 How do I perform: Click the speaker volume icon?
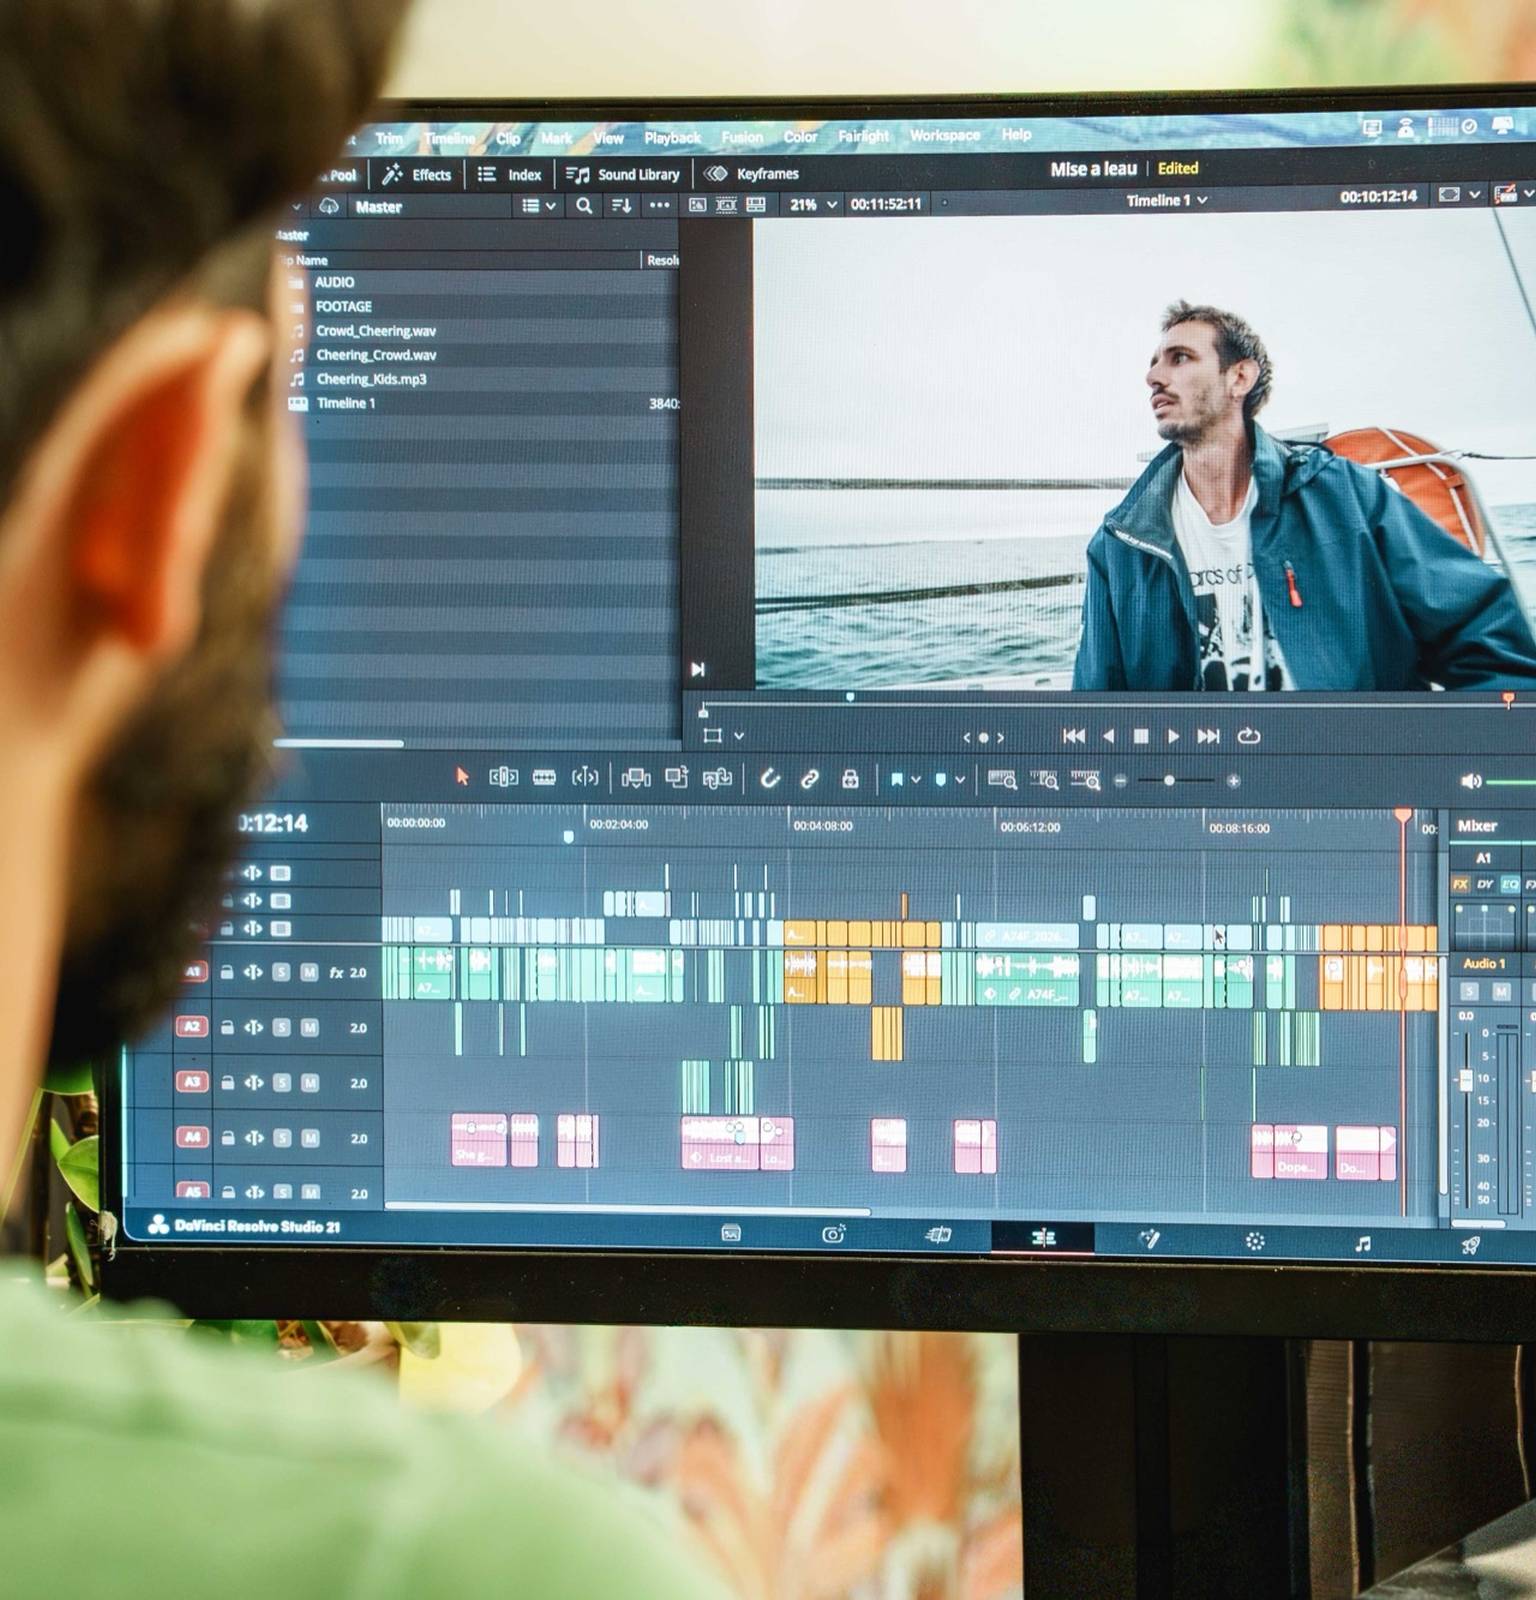click(1471, 781)
